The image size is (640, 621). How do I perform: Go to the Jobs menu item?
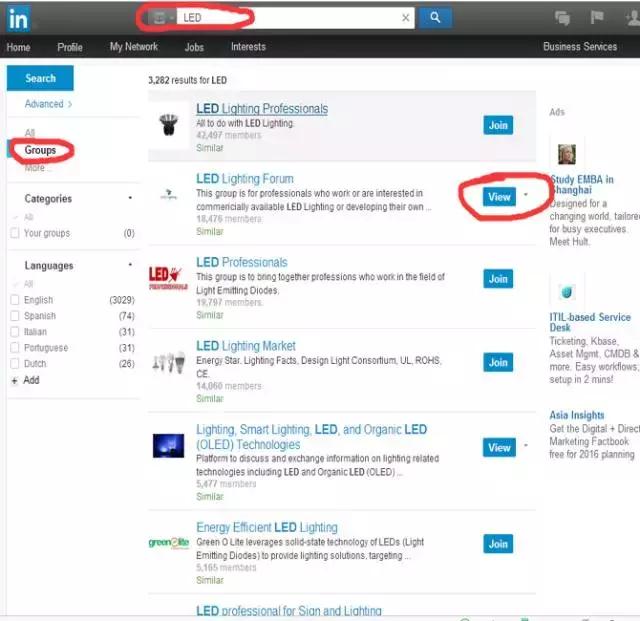point(194,47)
